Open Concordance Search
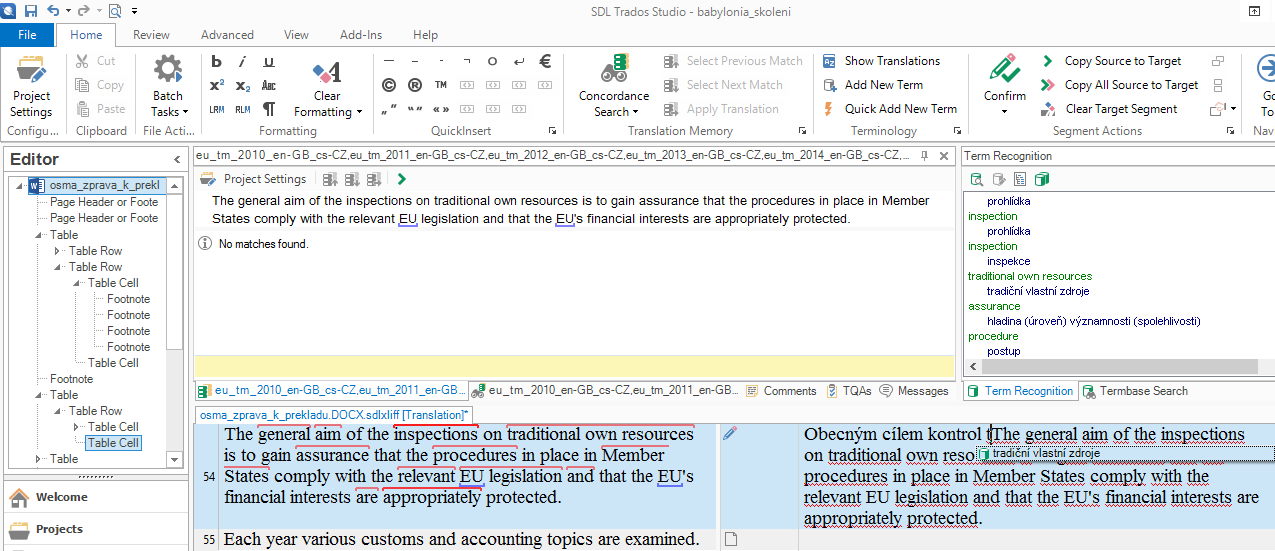The height and width of the screenshot is (551, 1275). 613,86
